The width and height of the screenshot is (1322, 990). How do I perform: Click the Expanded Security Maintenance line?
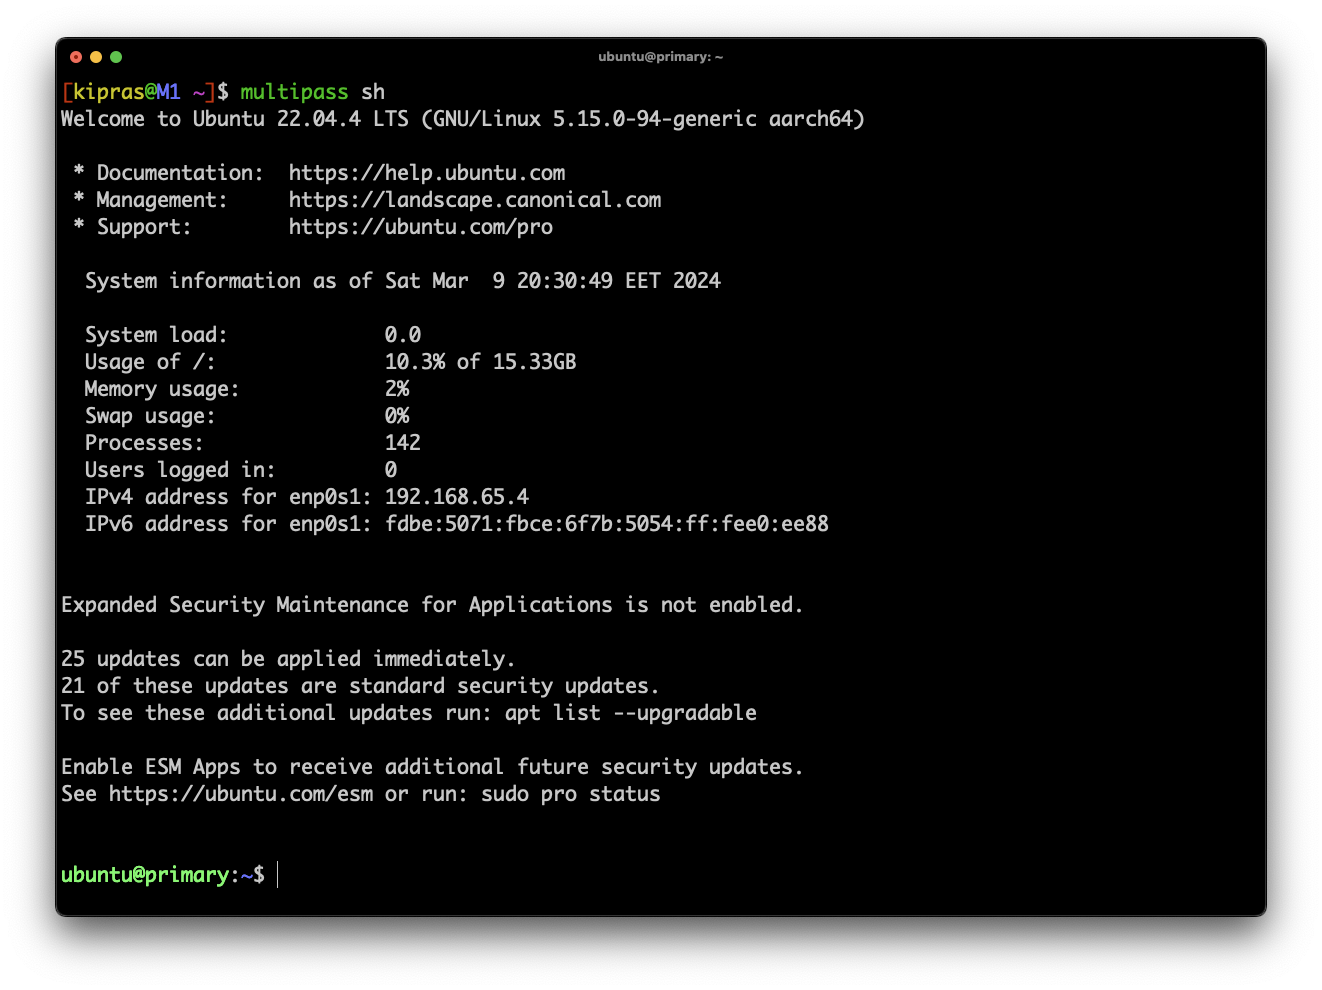[432, 605]
